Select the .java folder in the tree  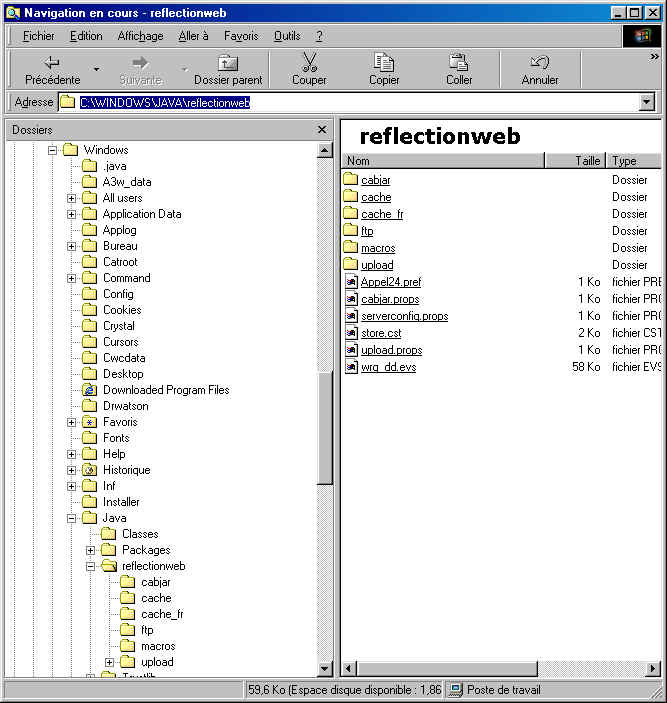(x=114, y=166)
